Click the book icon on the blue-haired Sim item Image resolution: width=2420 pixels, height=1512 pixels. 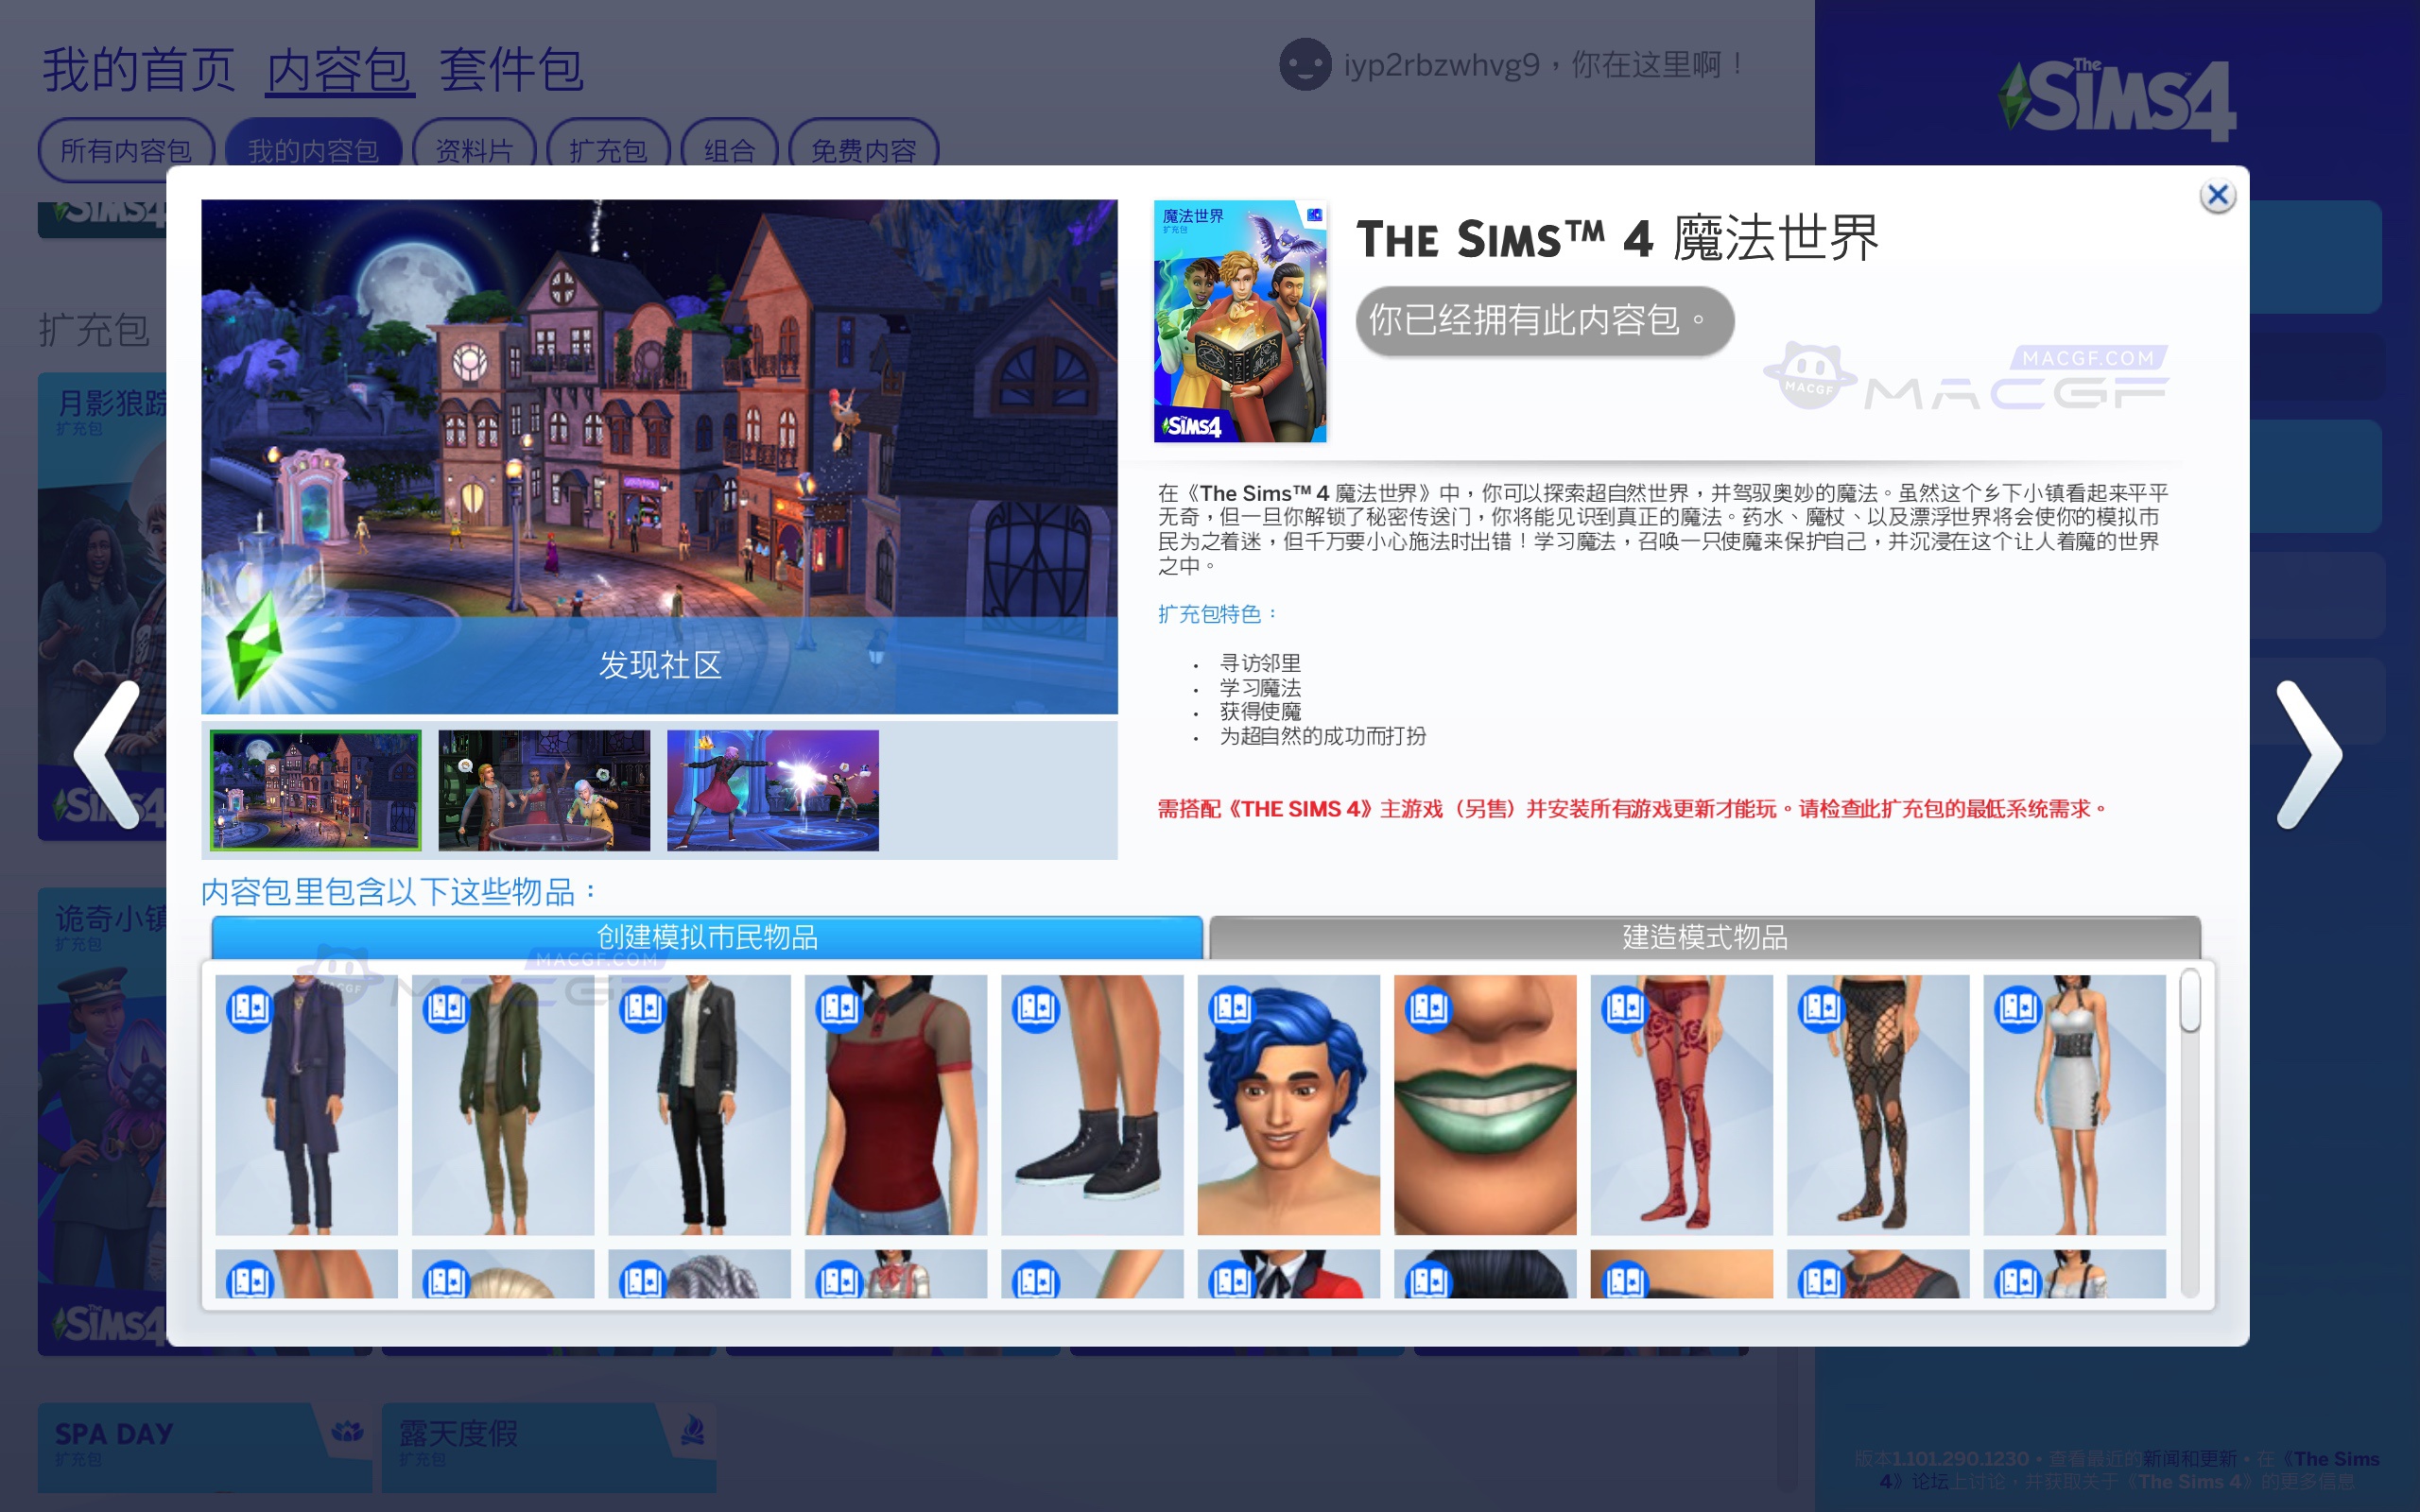[1235, 1008]
